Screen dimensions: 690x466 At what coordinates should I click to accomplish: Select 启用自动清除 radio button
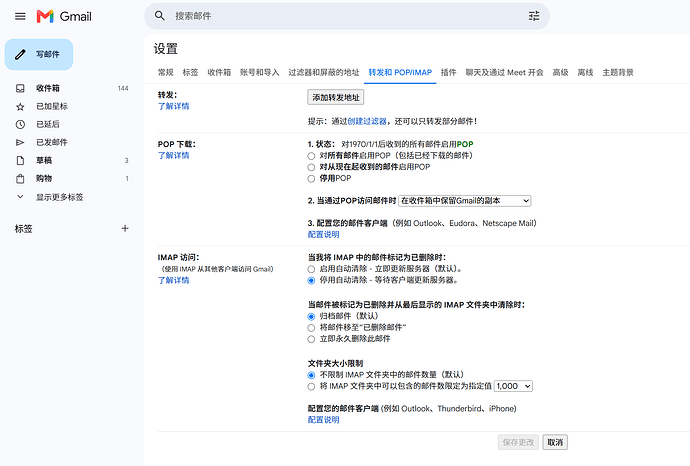[x=311, y=269]
